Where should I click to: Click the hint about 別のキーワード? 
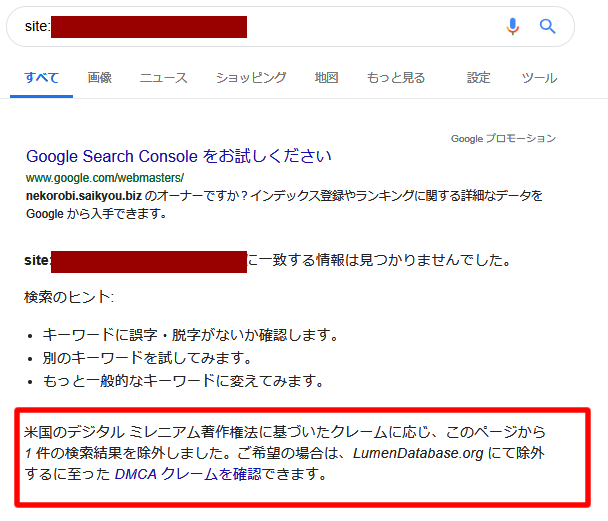[147, 358]
